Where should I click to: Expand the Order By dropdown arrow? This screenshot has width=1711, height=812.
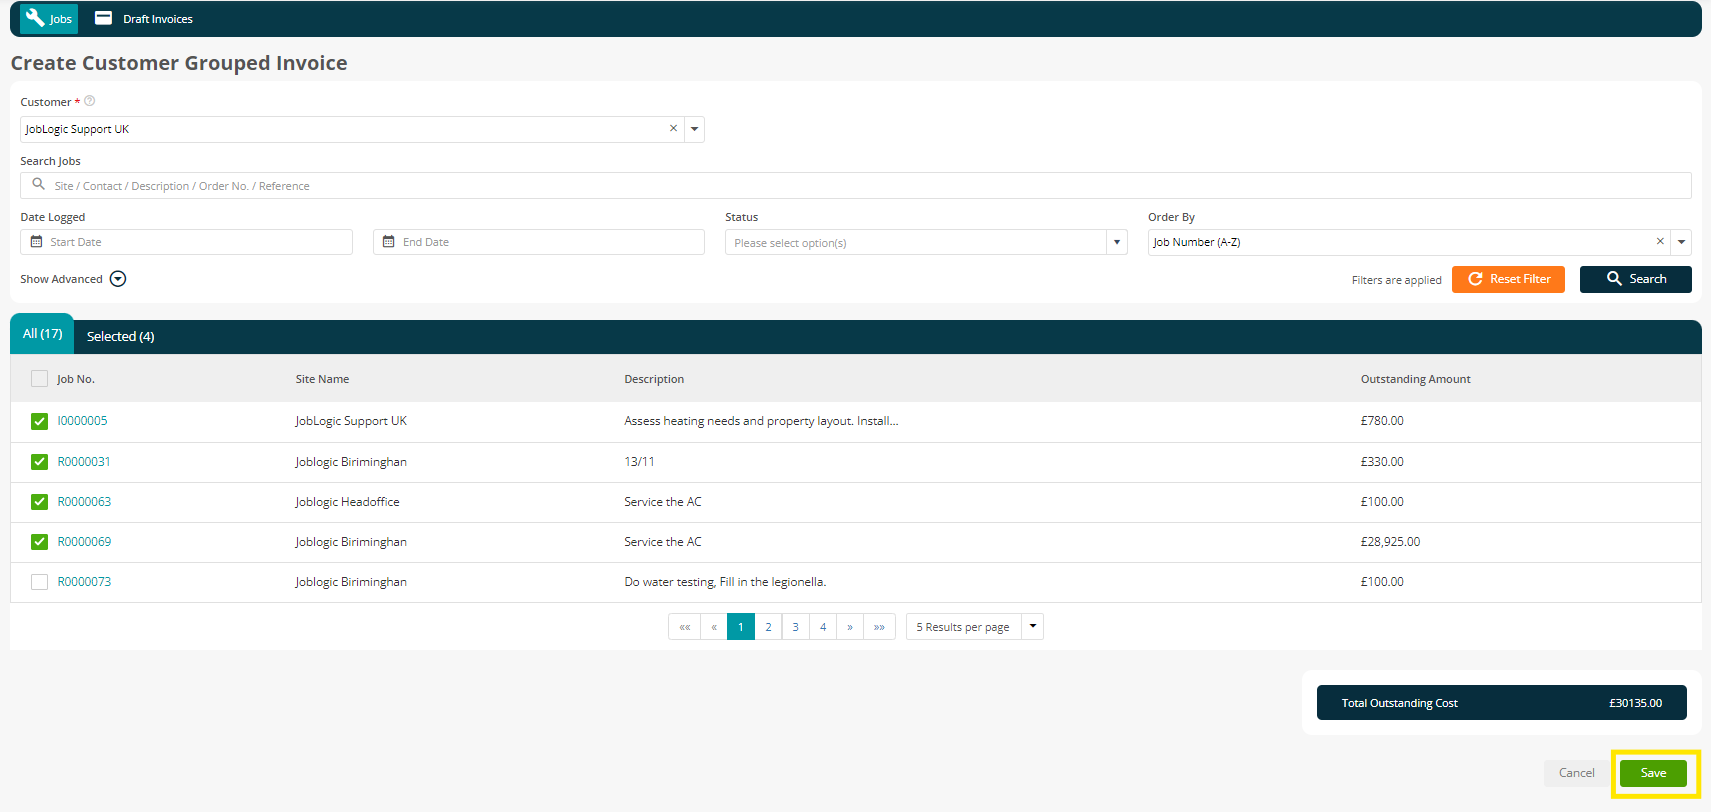tap(1681, 242)
